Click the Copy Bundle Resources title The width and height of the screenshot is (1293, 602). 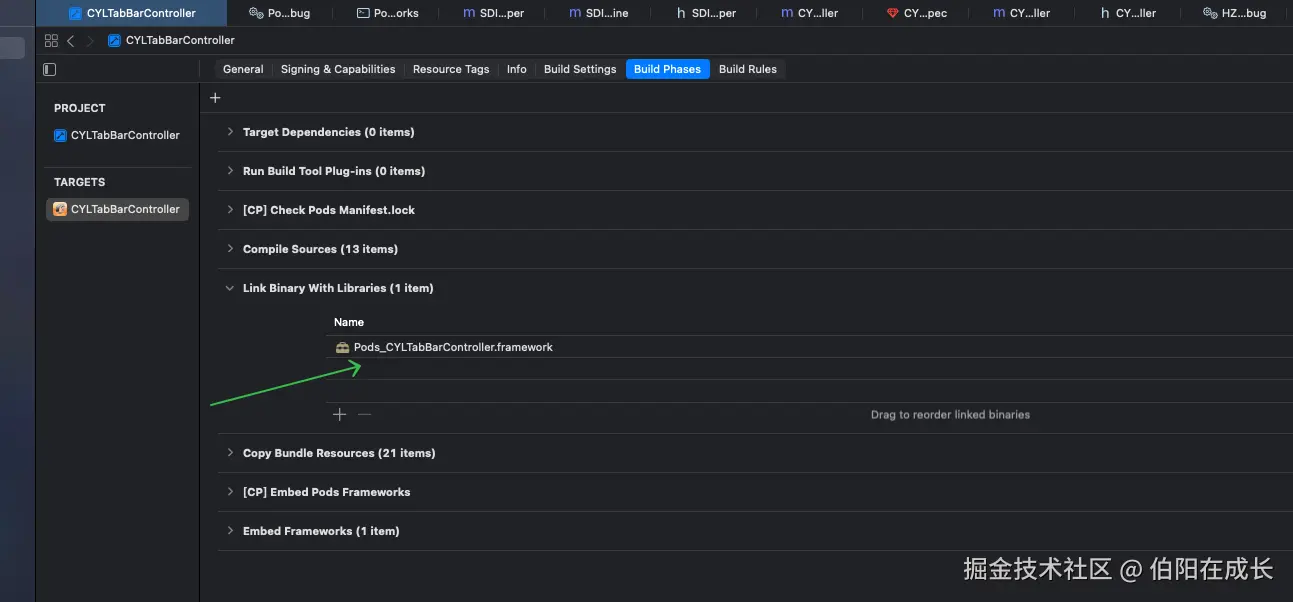click(x=339, y=453)
